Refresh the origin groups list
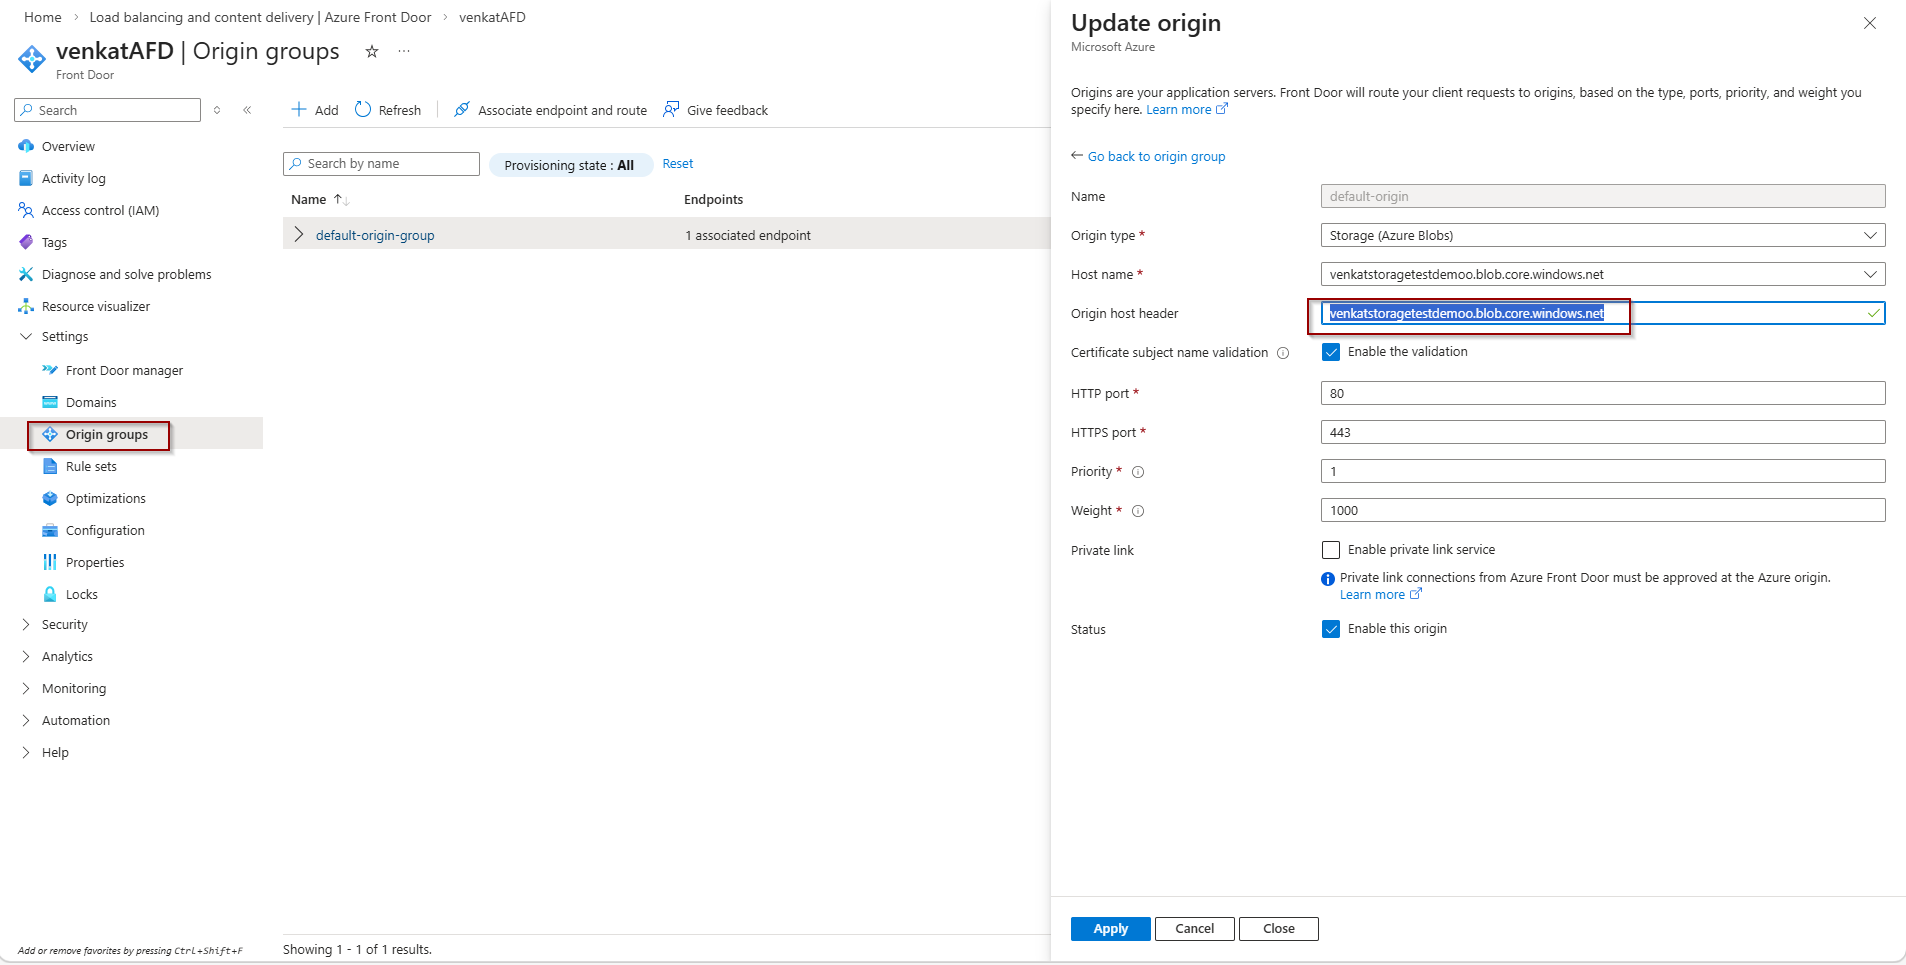 tap(388, 110)
